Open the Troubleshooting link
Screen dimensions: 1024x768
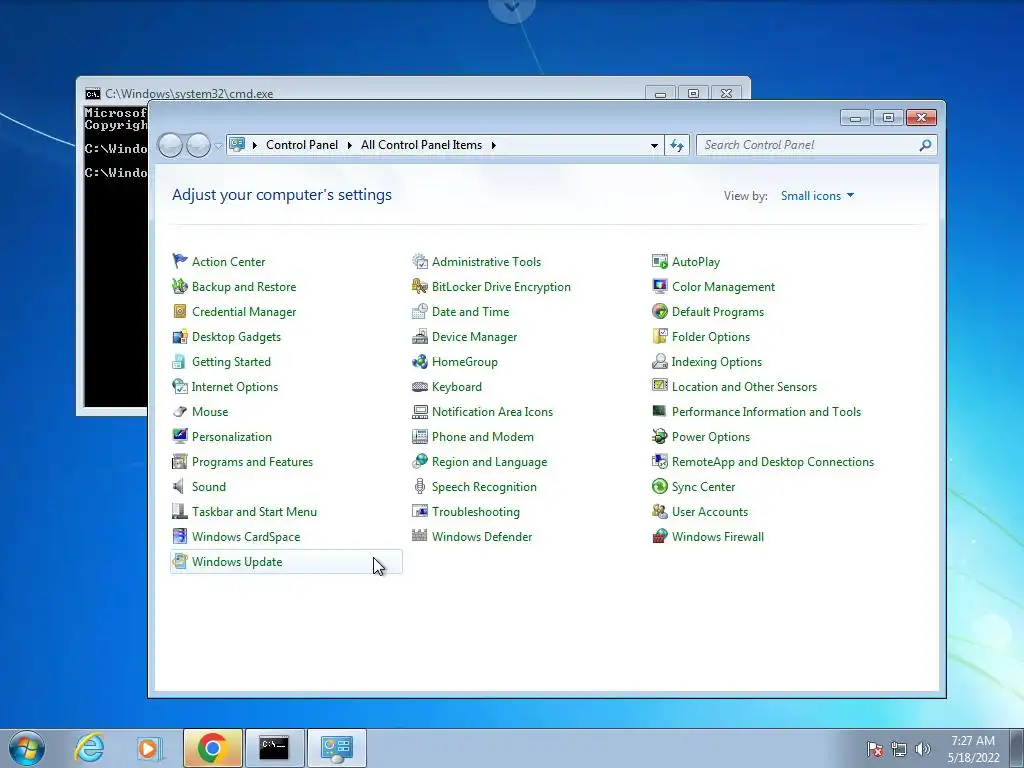coord(475,512)
